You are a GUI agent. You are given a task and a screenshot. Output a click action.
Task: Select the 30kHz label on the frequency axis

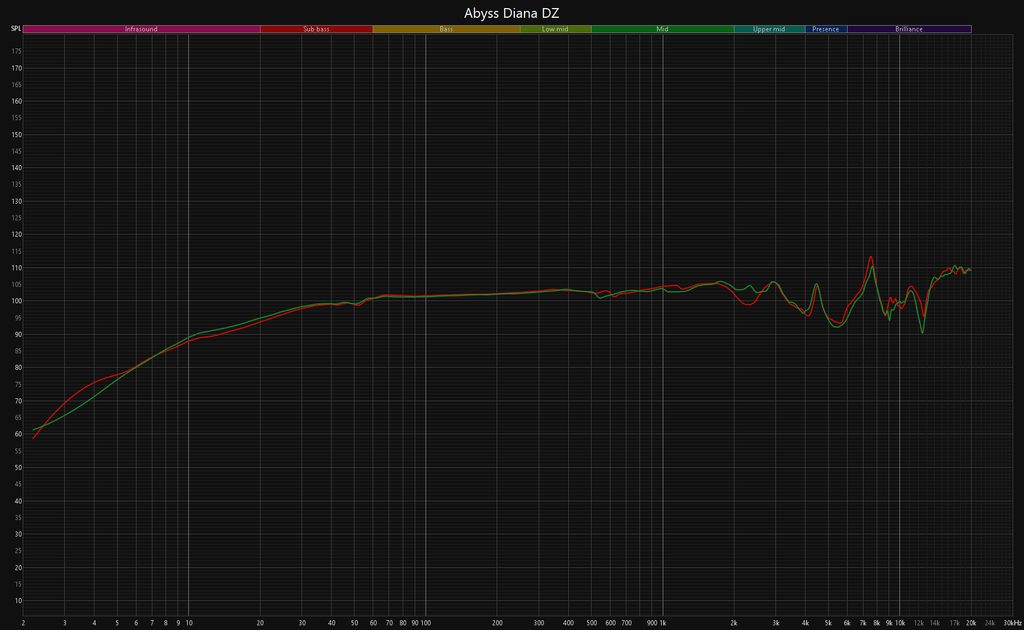[x=1012, y=622]
